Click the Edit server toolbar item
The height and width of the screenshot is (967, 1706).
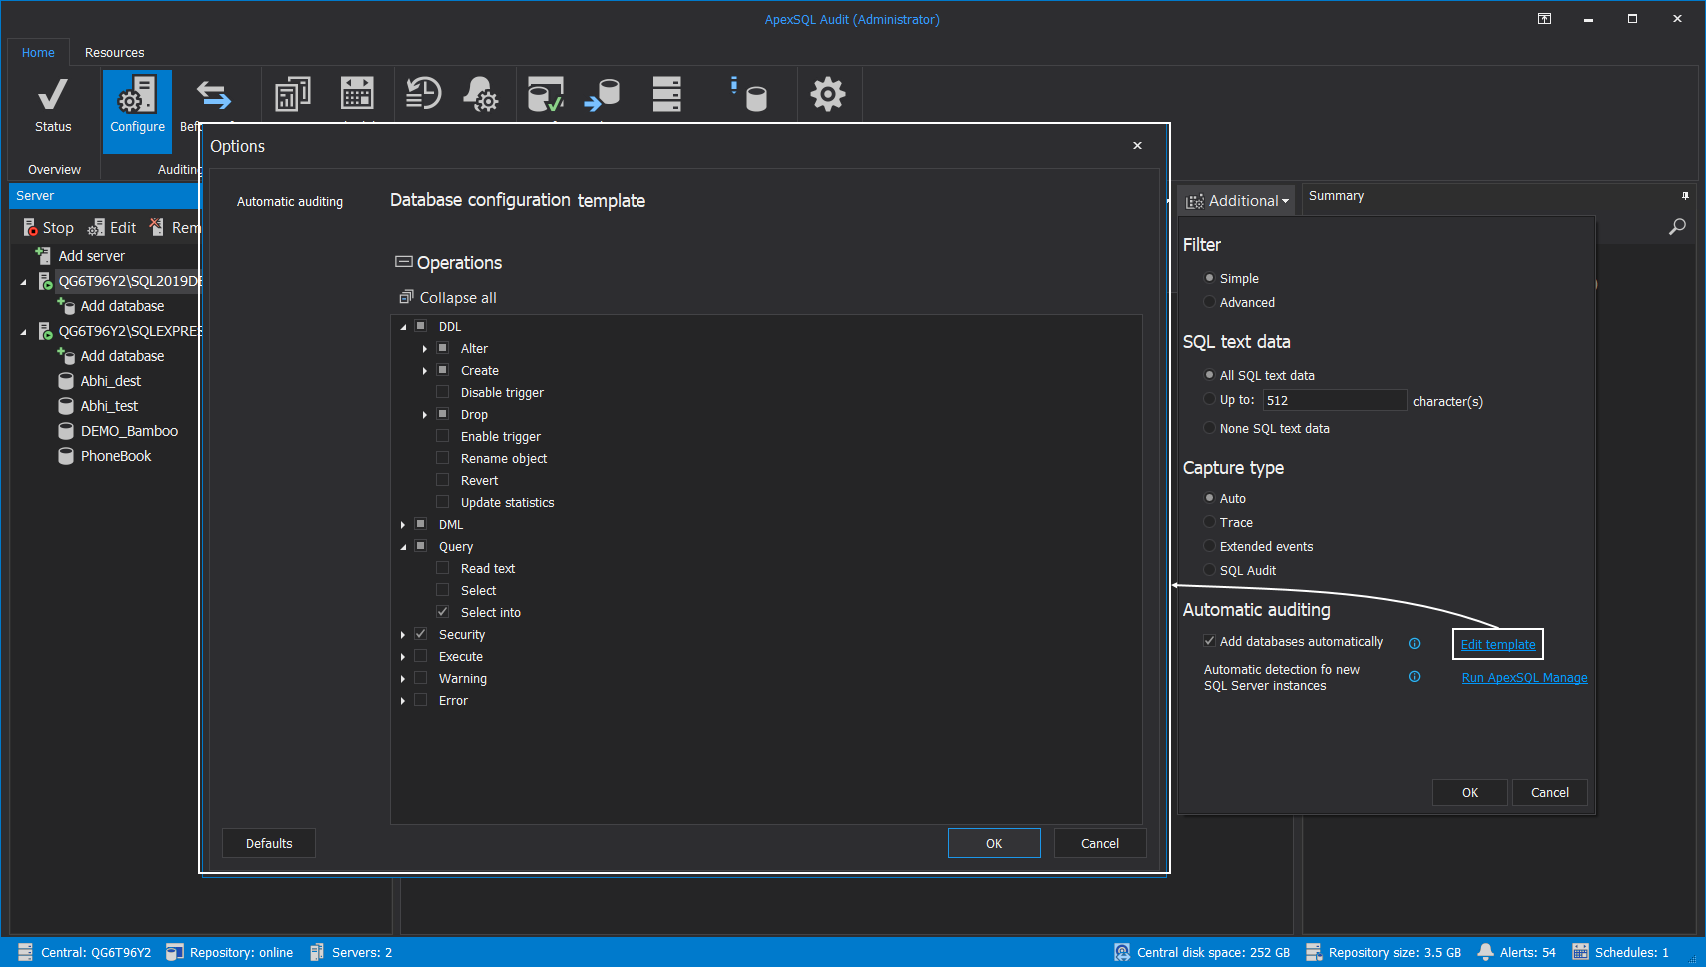click(x=112, y=228)
